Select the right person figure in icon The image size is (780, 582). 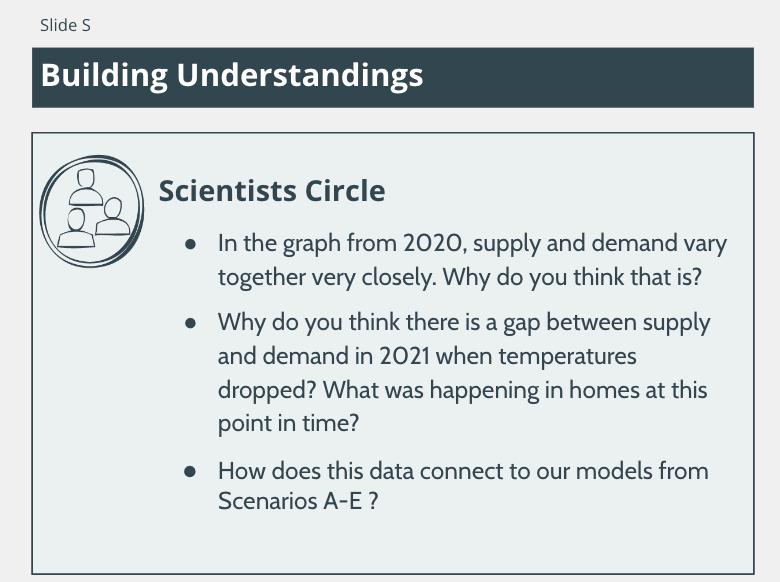[113, 216]
